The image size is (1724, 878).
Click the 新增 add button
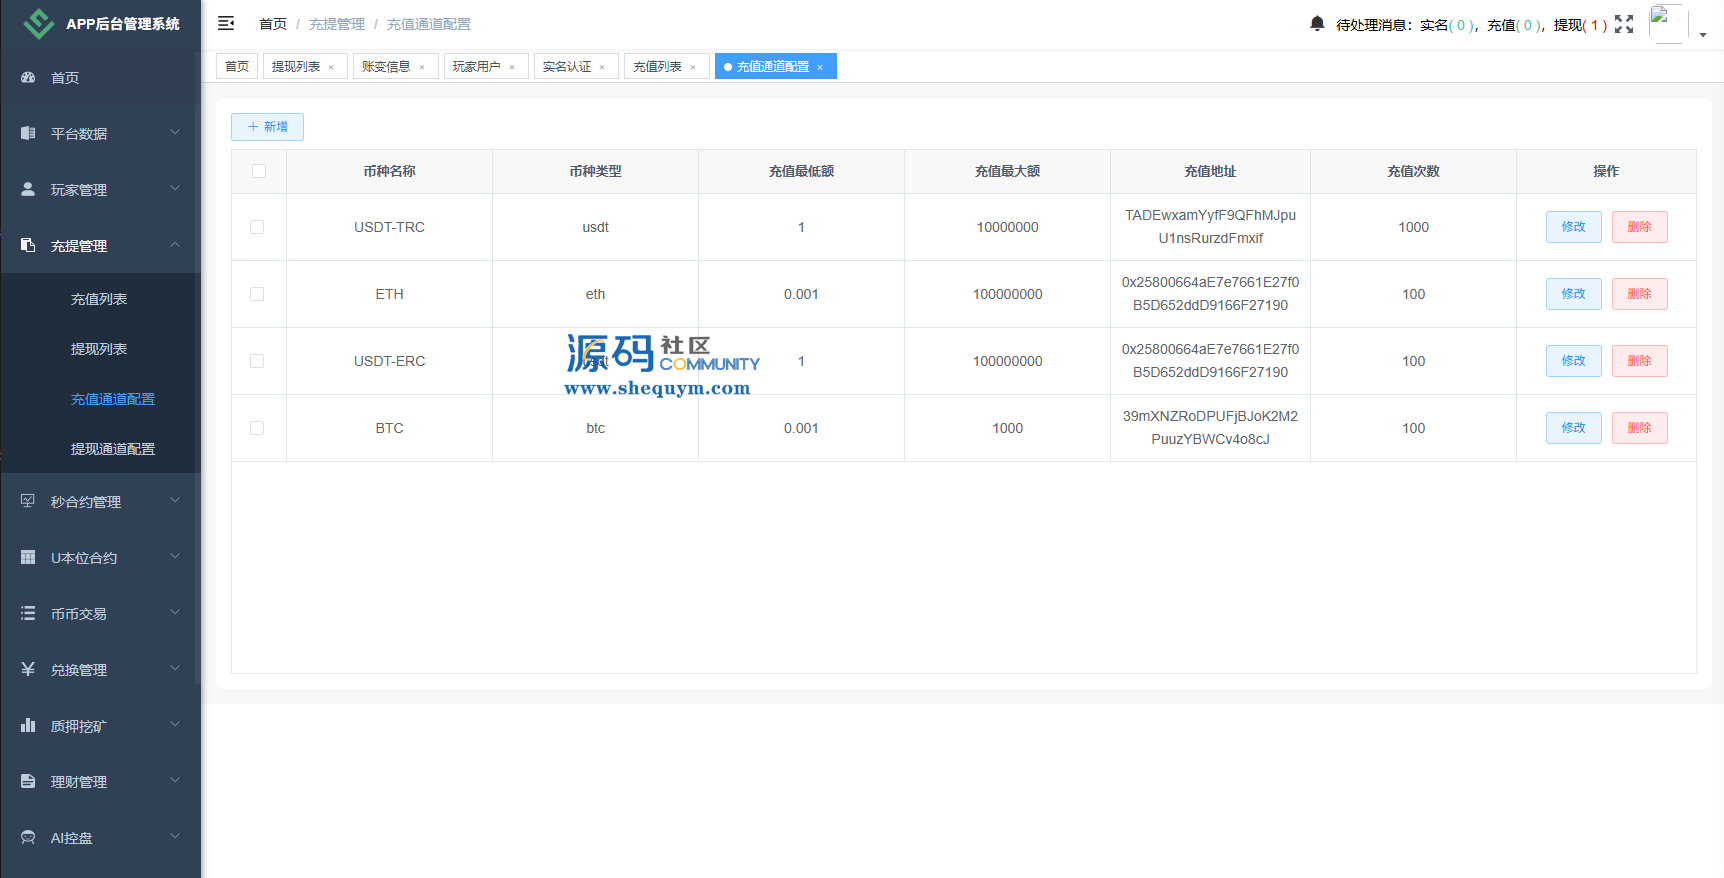[x=267, y=127]
